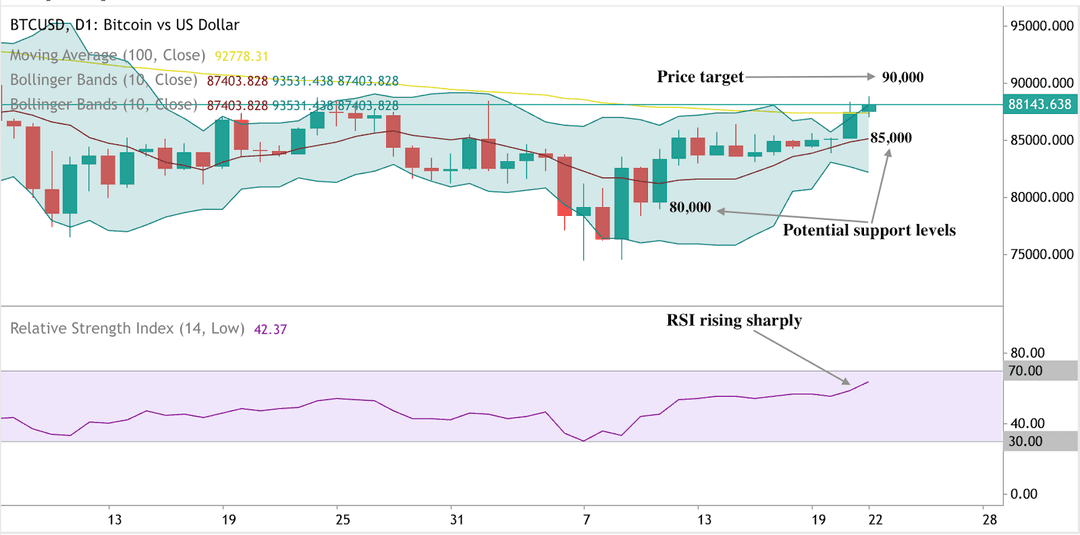Image resolution: width=1080 pixels, height=535 pixels.
Task: Click the Moving Average value 92778.31
Action: (x=241, y=54)
